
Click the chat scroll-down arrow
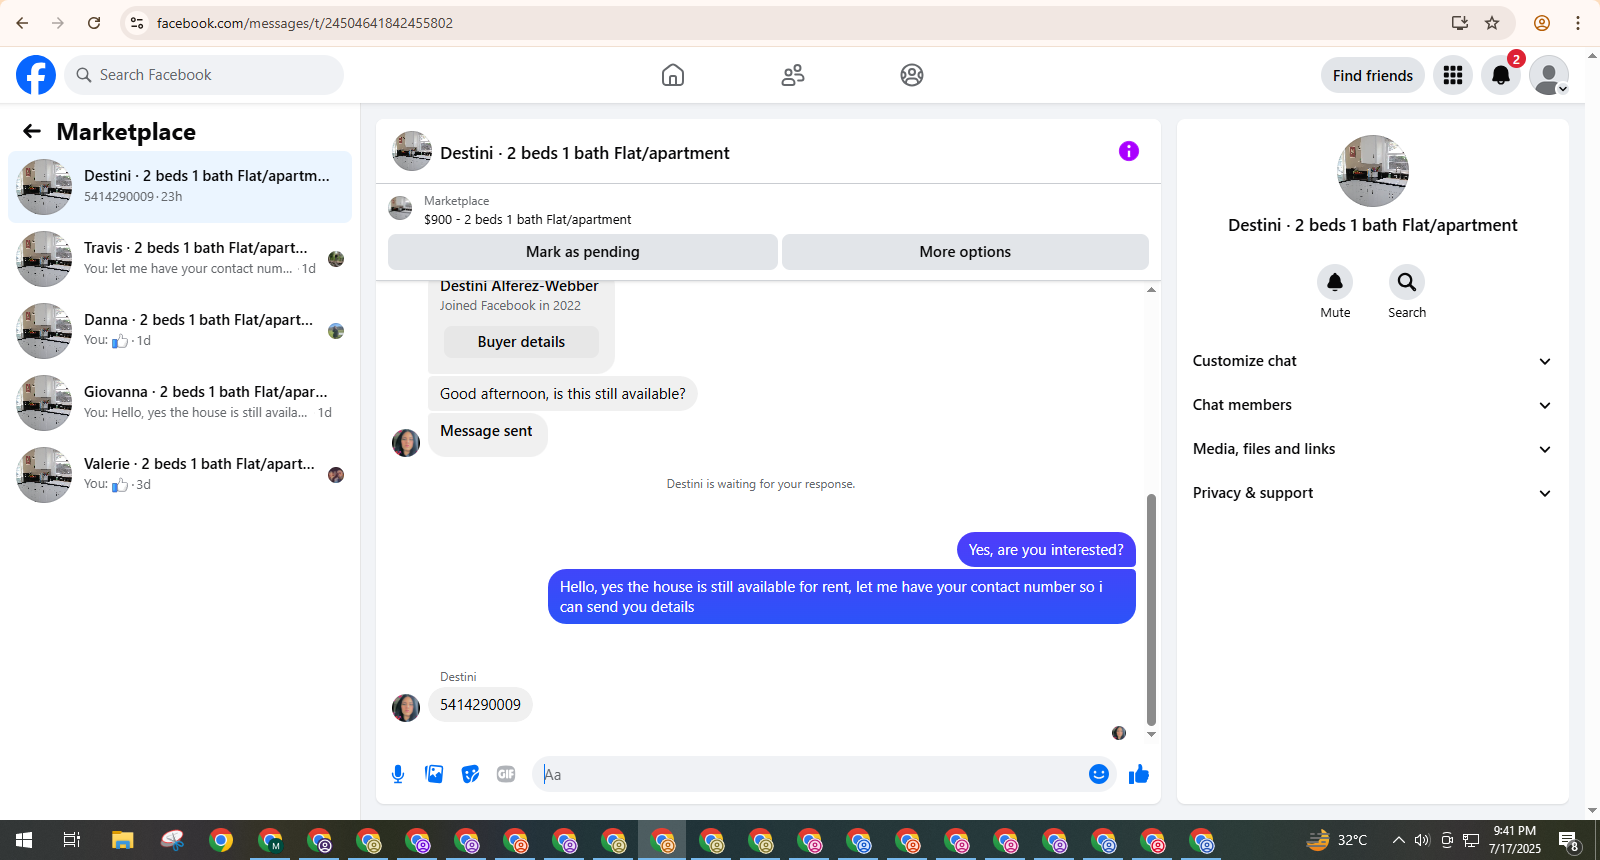(x=1151, y=734)
